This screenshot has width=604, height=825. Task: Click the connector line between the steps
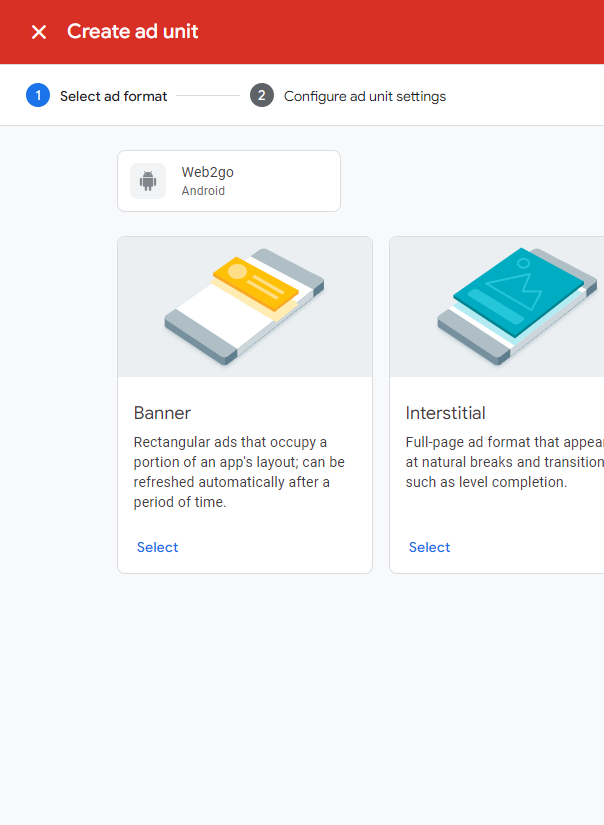pyautogui.click(x=208, y=96)
